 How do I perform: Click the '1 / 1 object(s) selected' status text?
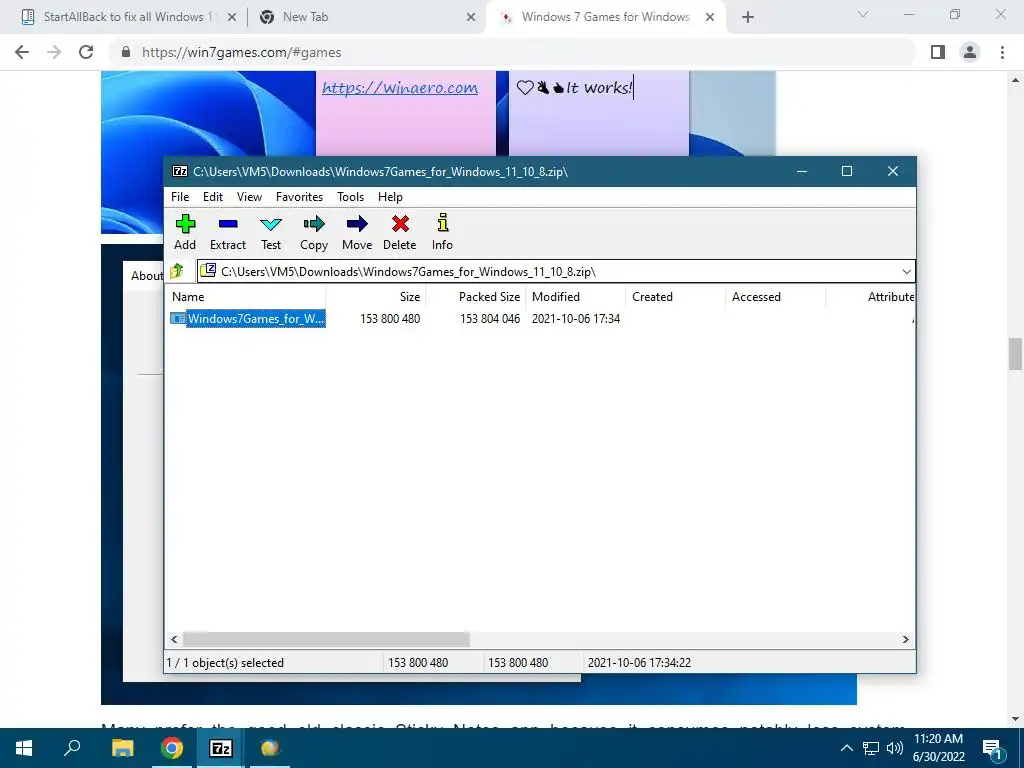pyautogui.click(x=225, y=662)
